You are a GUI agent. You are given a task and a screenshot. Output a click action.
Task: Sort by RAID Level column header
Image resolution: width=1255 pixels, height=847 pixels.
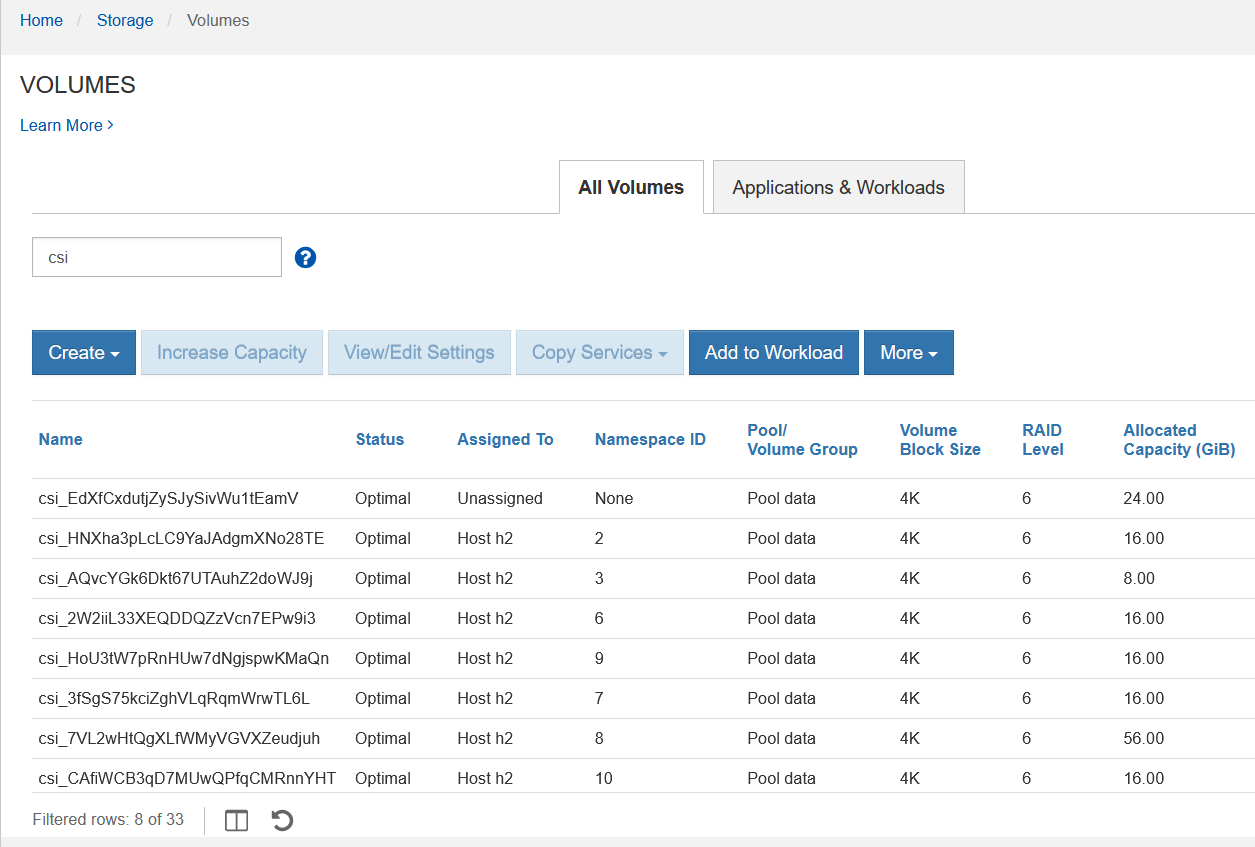(1043, 439)
